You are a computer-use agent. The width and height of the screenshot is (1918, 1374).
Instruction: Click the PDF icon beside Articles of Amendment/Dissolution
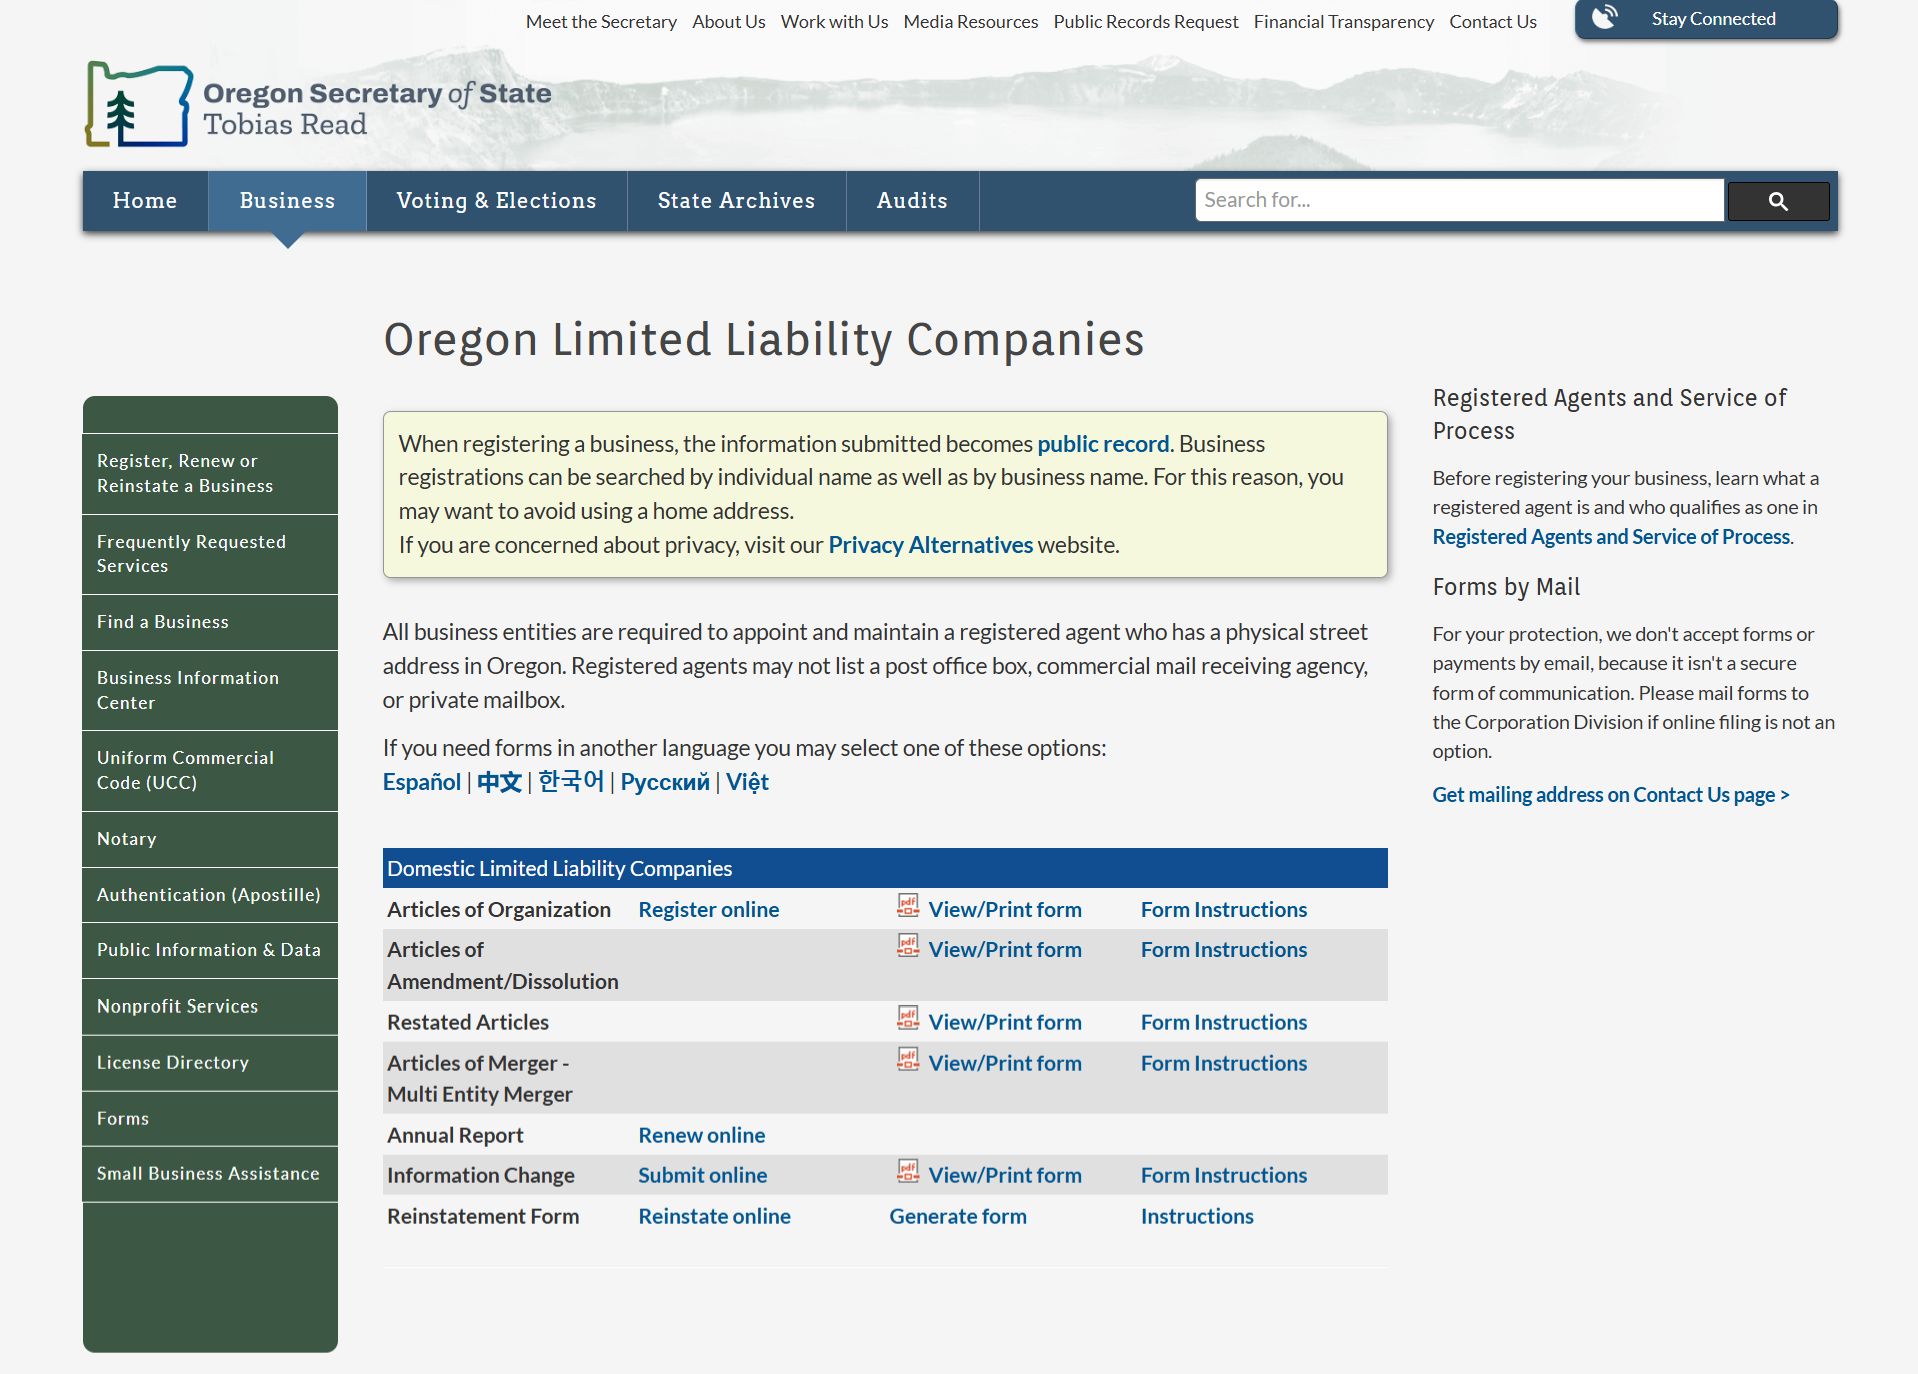pyautogui.click(x=906, y=946)
